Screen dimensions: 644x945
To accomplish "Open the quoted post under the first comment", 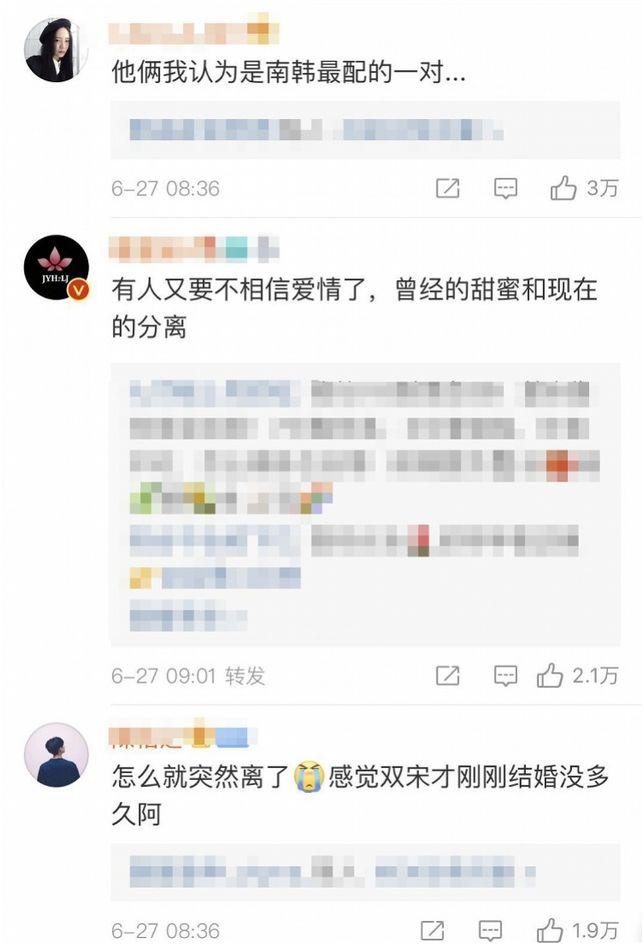I will tap(365, 130).
